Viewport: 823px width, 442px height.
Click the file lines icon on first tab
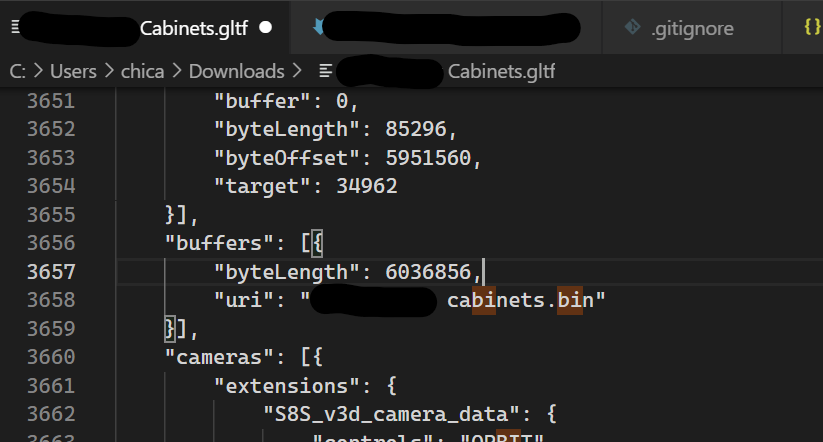click(16, 27)
